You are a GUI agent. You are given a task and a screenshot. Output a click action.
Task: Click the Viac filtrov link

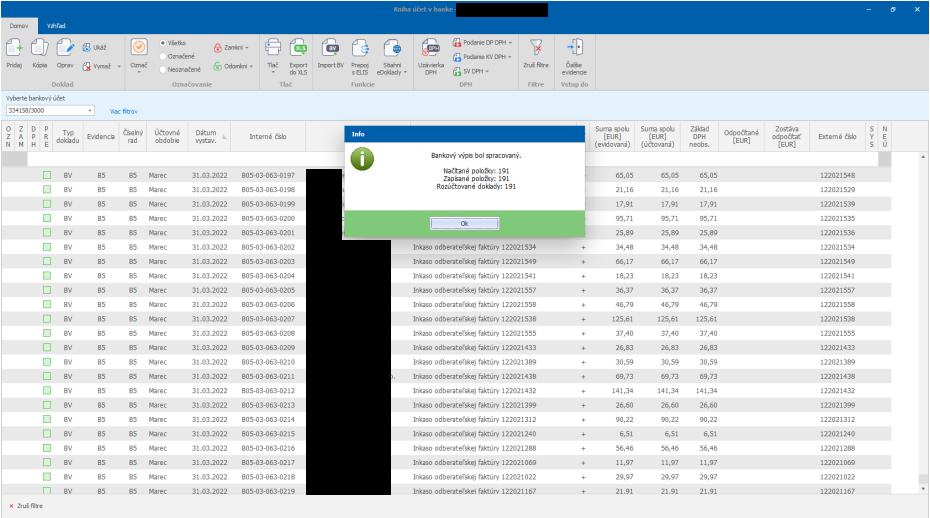[x=124, y=112]
